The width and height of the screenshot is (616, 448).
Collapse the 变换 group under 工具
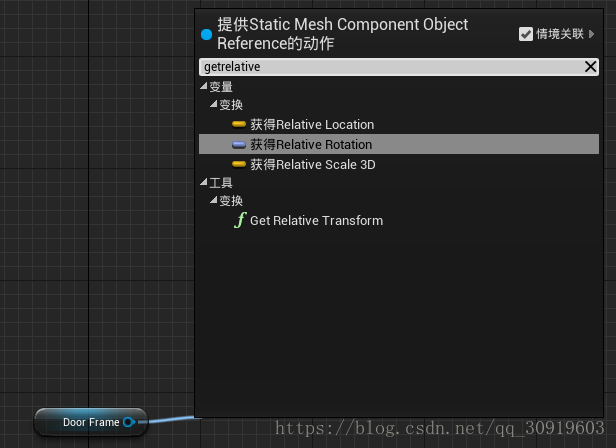213,200
